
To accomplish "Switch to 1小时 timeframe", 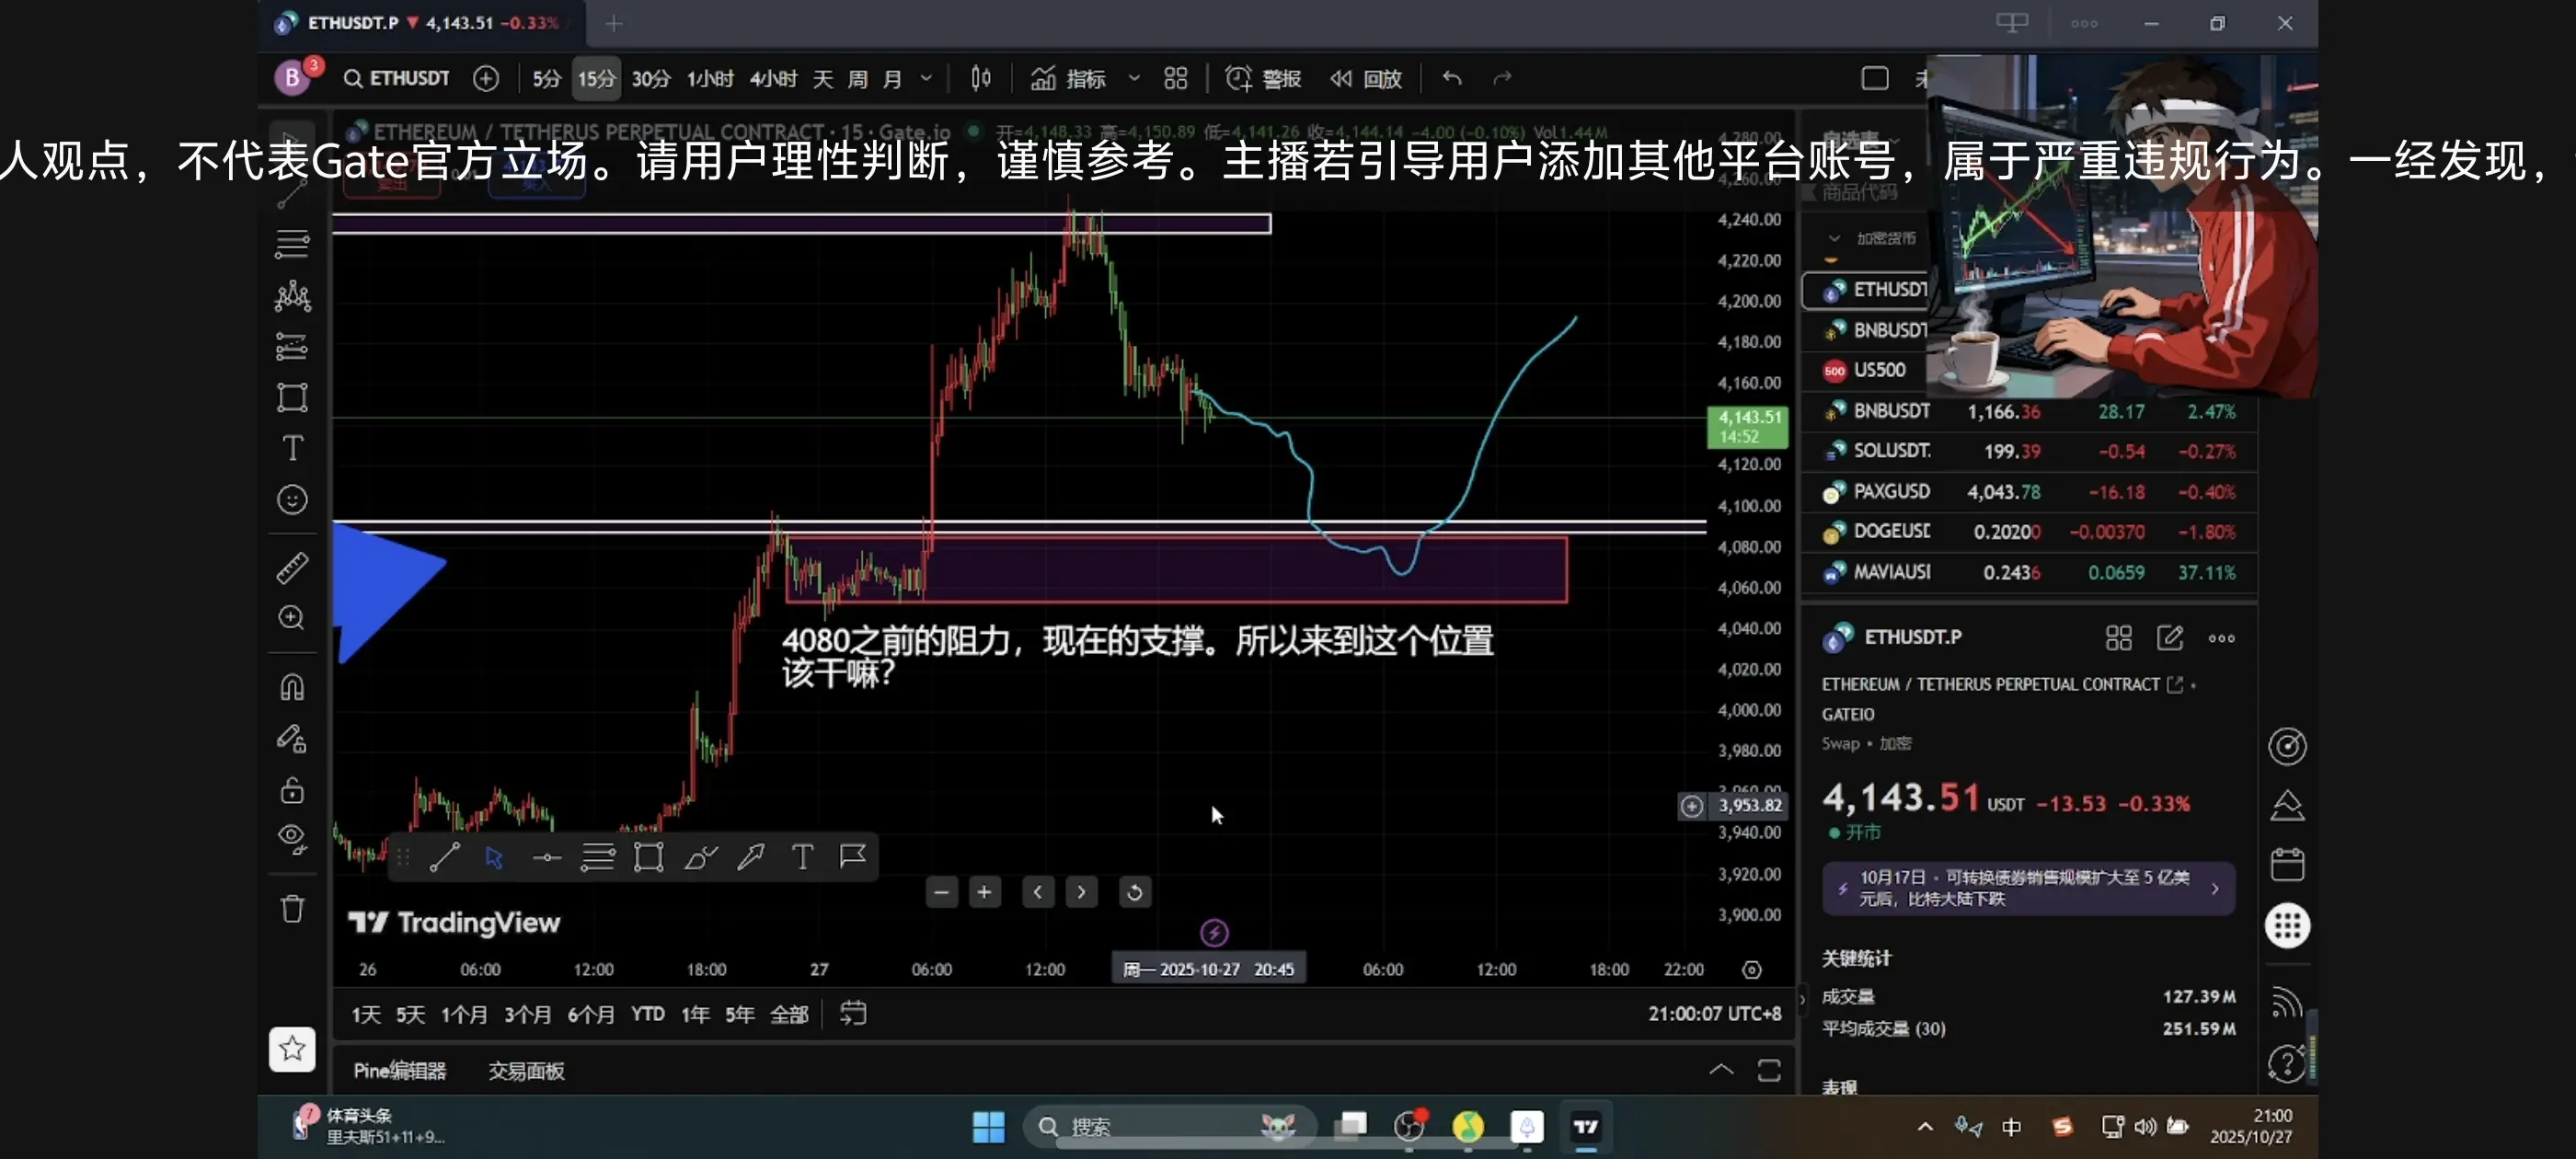I will tap(709, 78).
